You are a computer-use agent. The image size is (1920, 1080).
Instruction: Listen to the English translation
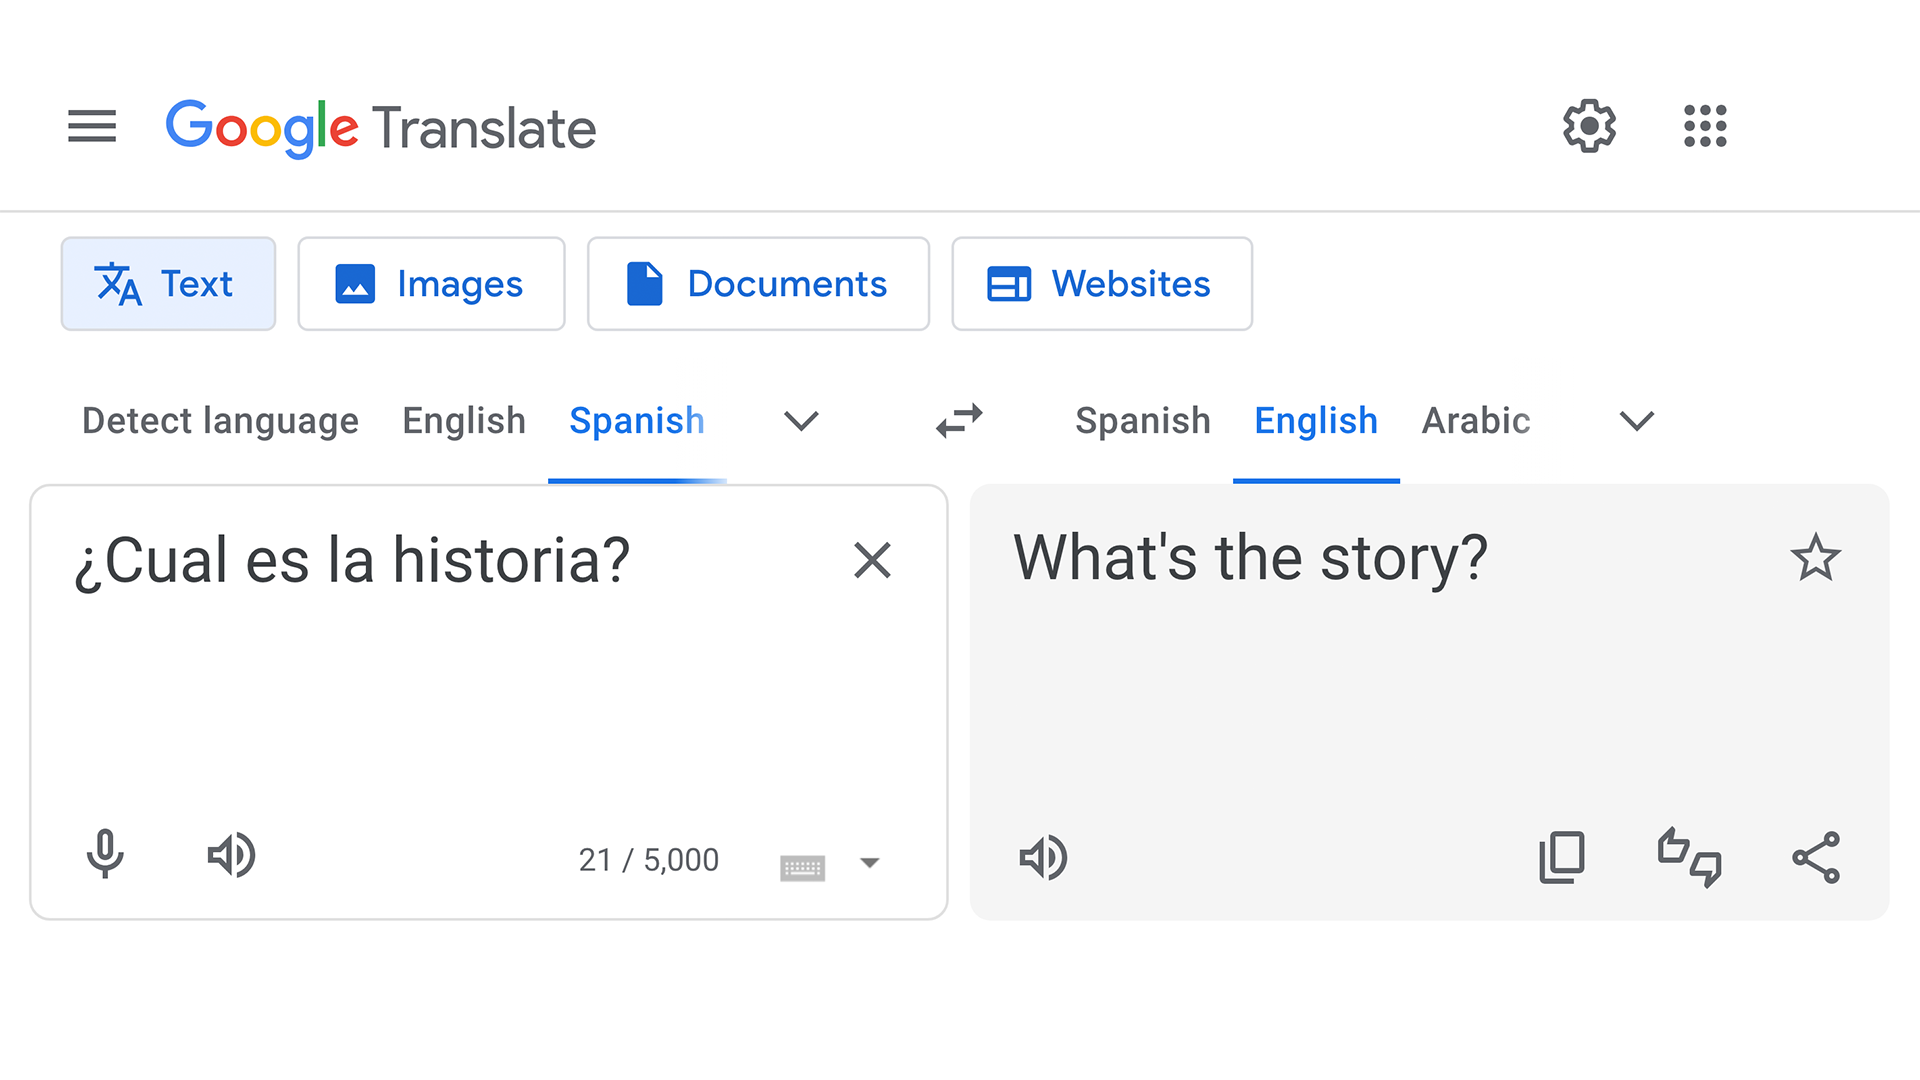1043,858
